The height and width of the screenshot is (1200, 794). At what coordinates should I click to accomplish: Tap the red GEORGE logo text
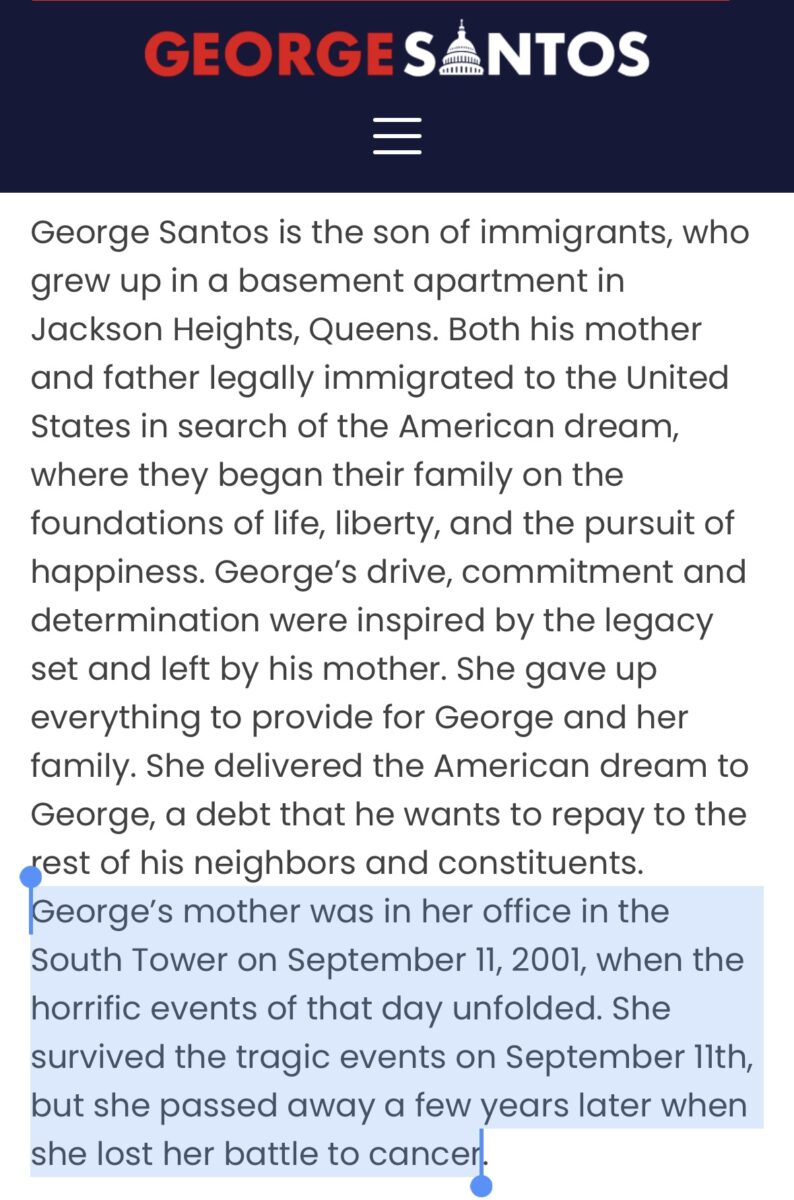coord(269,55)
